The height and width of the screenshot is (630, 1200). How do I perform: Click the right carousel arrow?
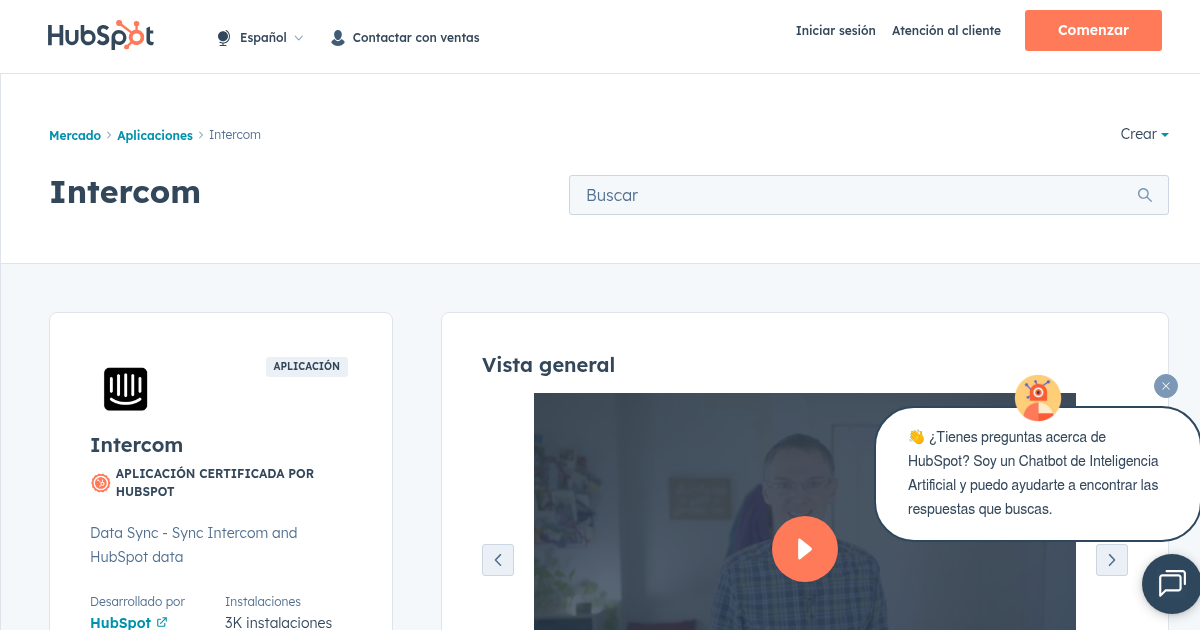(1112, 560)
